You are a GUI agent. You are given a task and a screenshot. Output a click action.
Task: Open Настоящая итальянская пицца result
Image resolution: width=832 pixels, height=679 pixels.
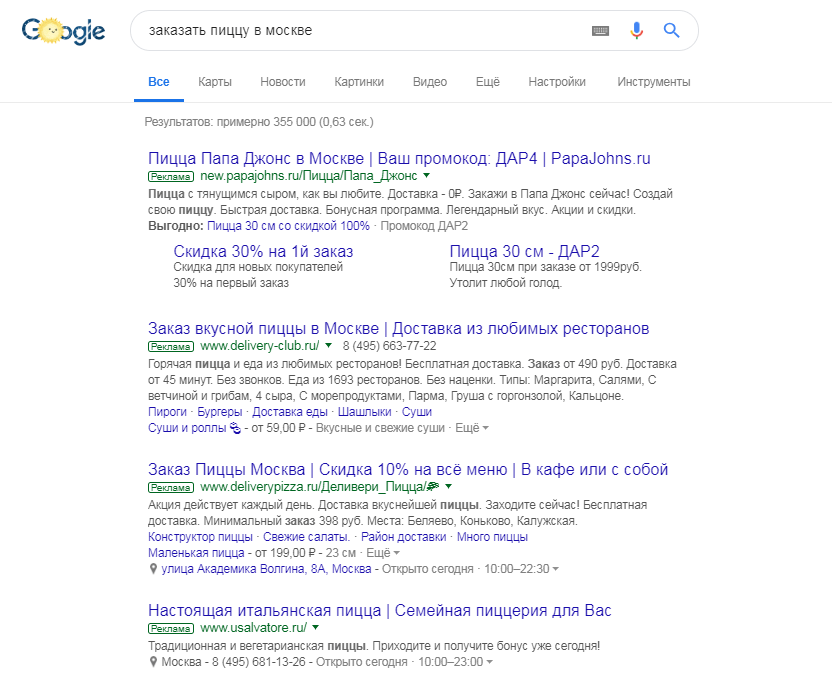tap(379, 611)
